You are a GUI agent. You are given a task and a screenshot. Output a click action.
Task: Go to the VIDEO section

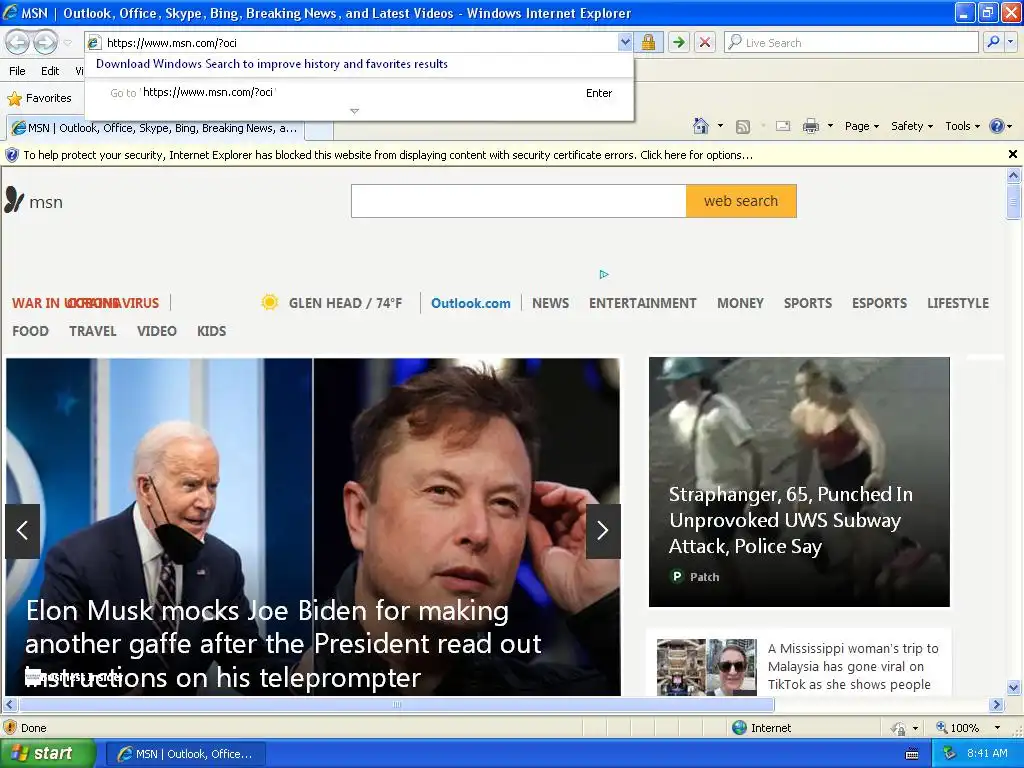157,331
